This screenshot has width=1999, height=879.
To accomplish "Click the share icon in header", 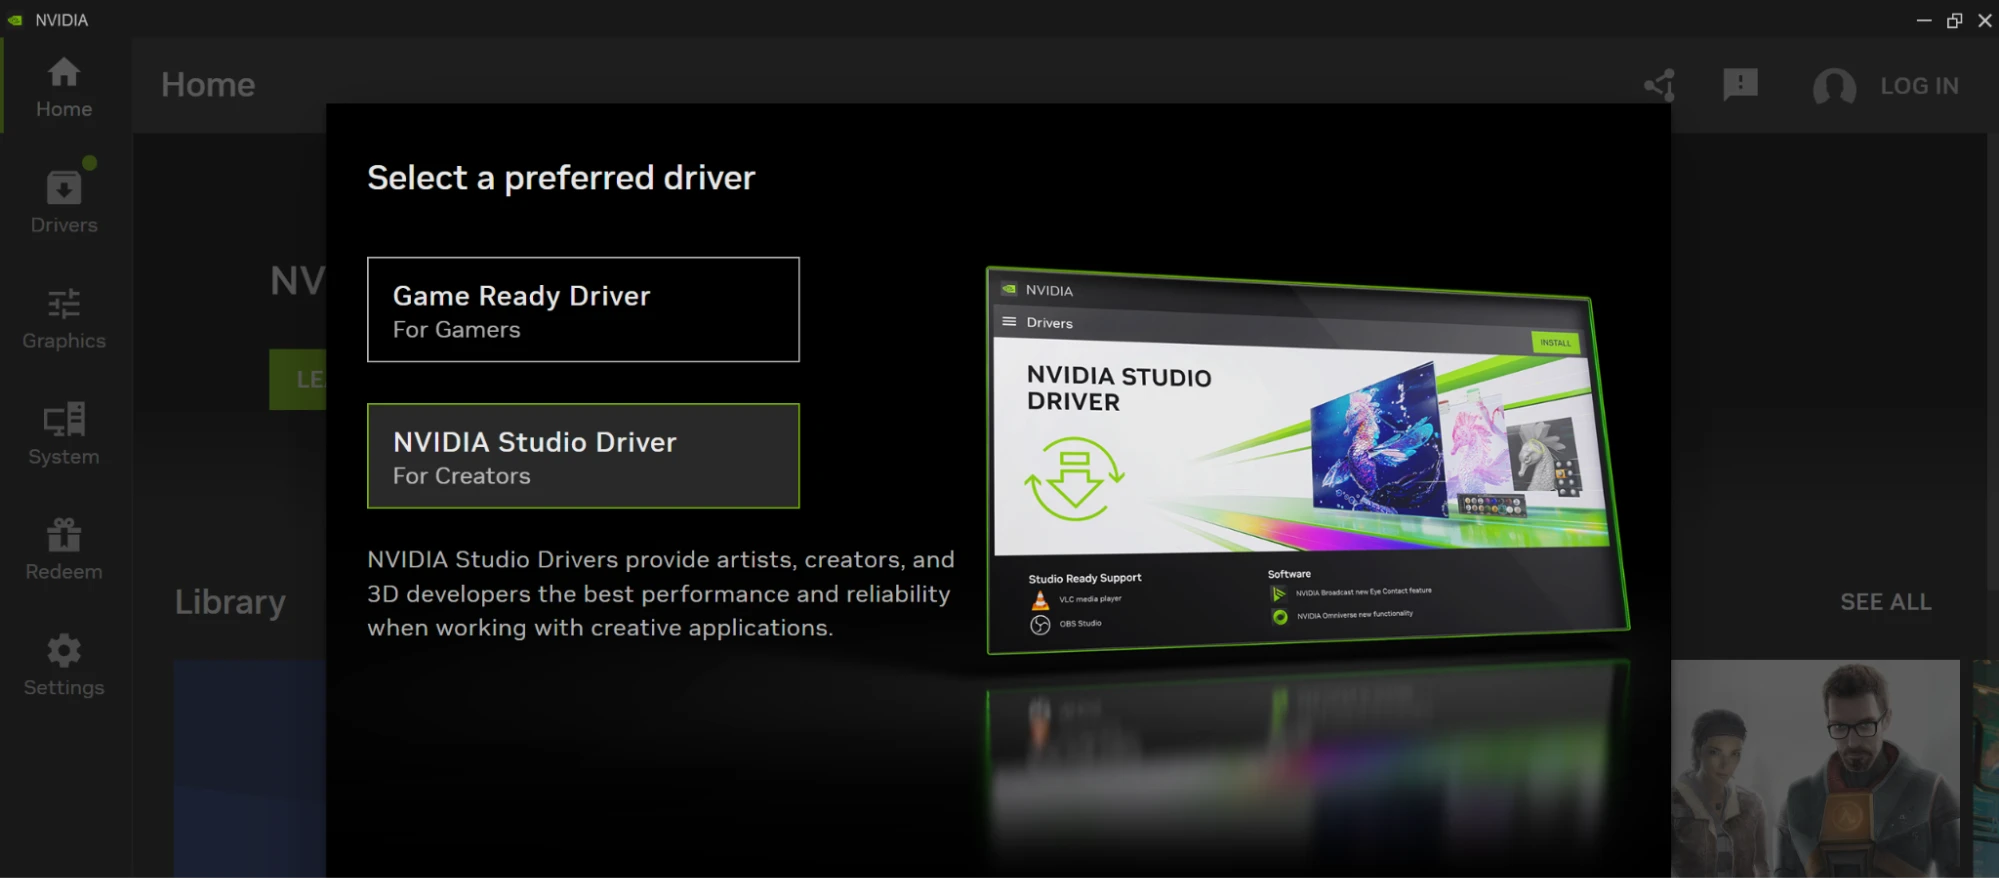I will pos(1660,85).
